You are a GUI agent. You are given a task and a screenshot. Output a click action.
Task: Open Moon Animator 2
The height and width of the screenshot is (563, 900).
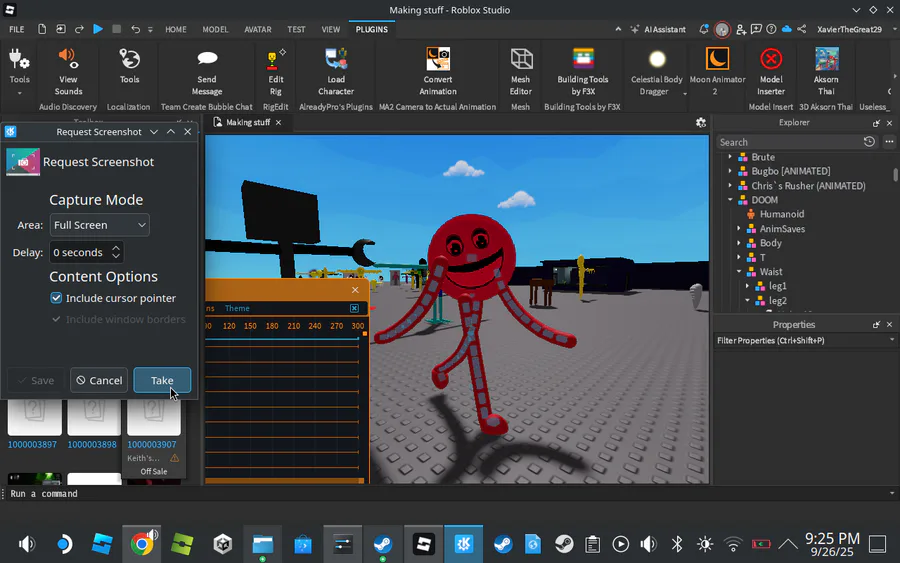[717, 71]
